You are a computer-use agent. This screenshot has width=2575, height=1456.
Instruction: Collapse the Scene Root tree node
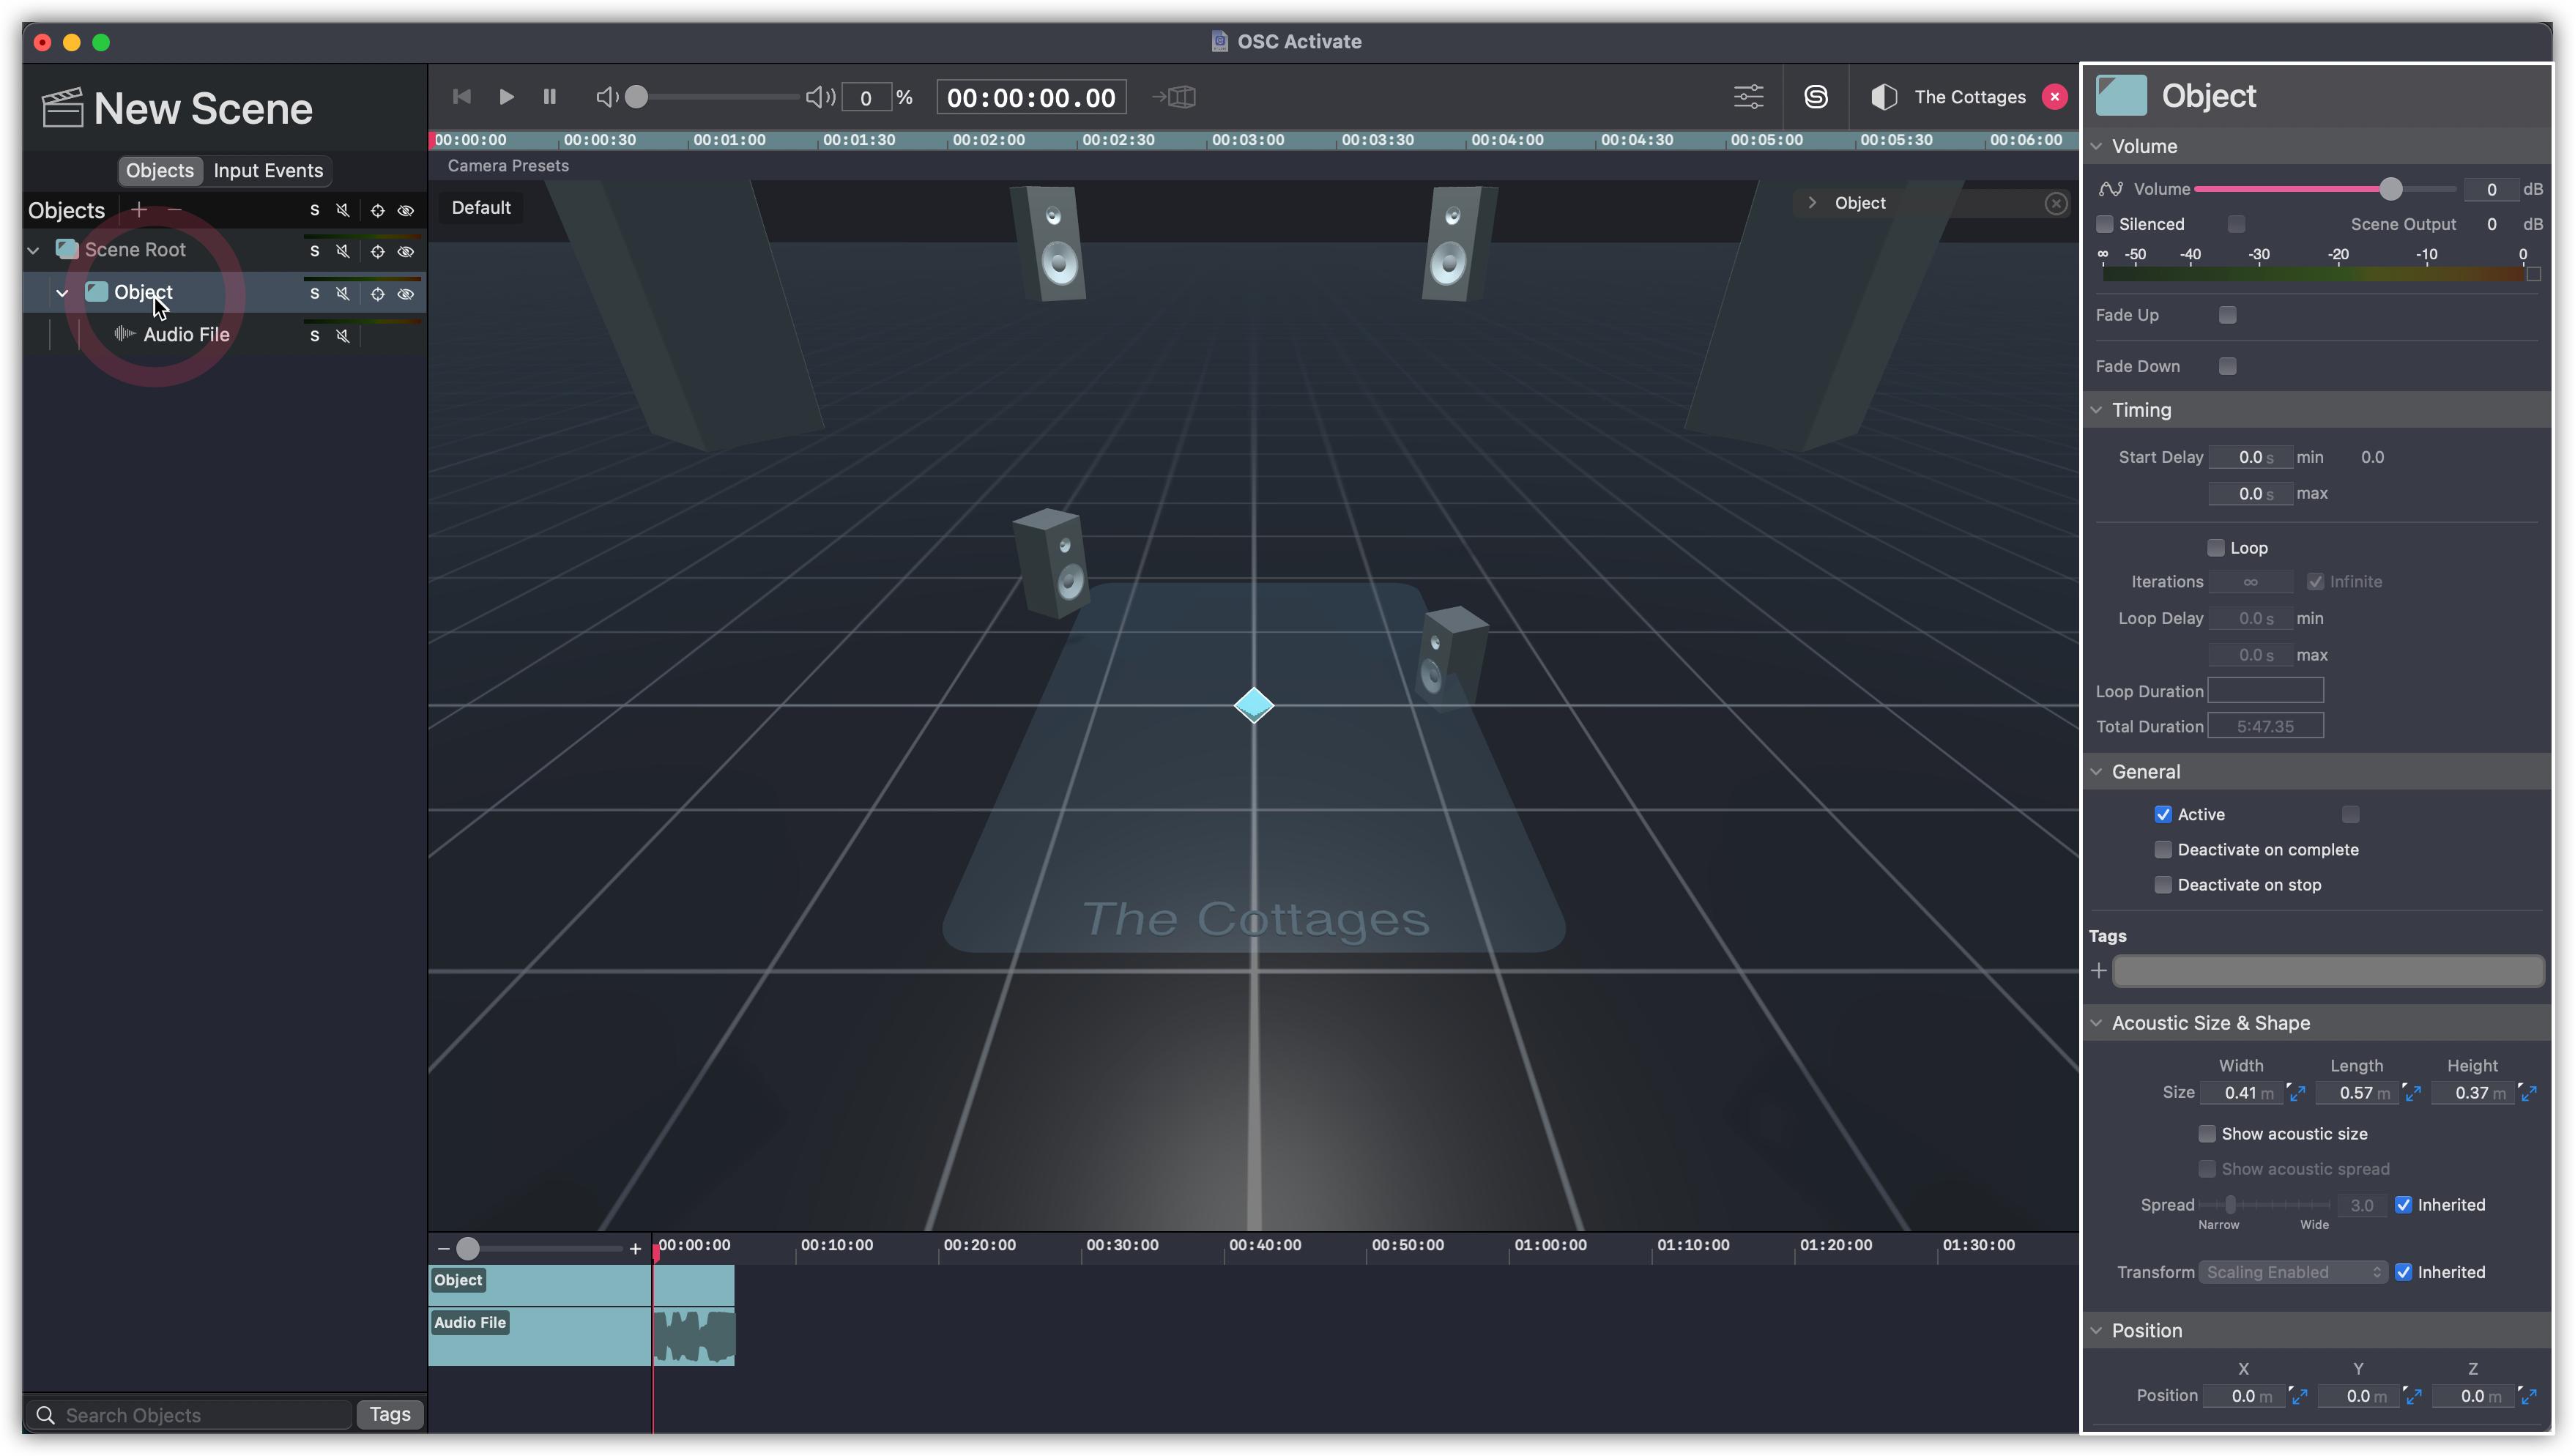[34, 250]
